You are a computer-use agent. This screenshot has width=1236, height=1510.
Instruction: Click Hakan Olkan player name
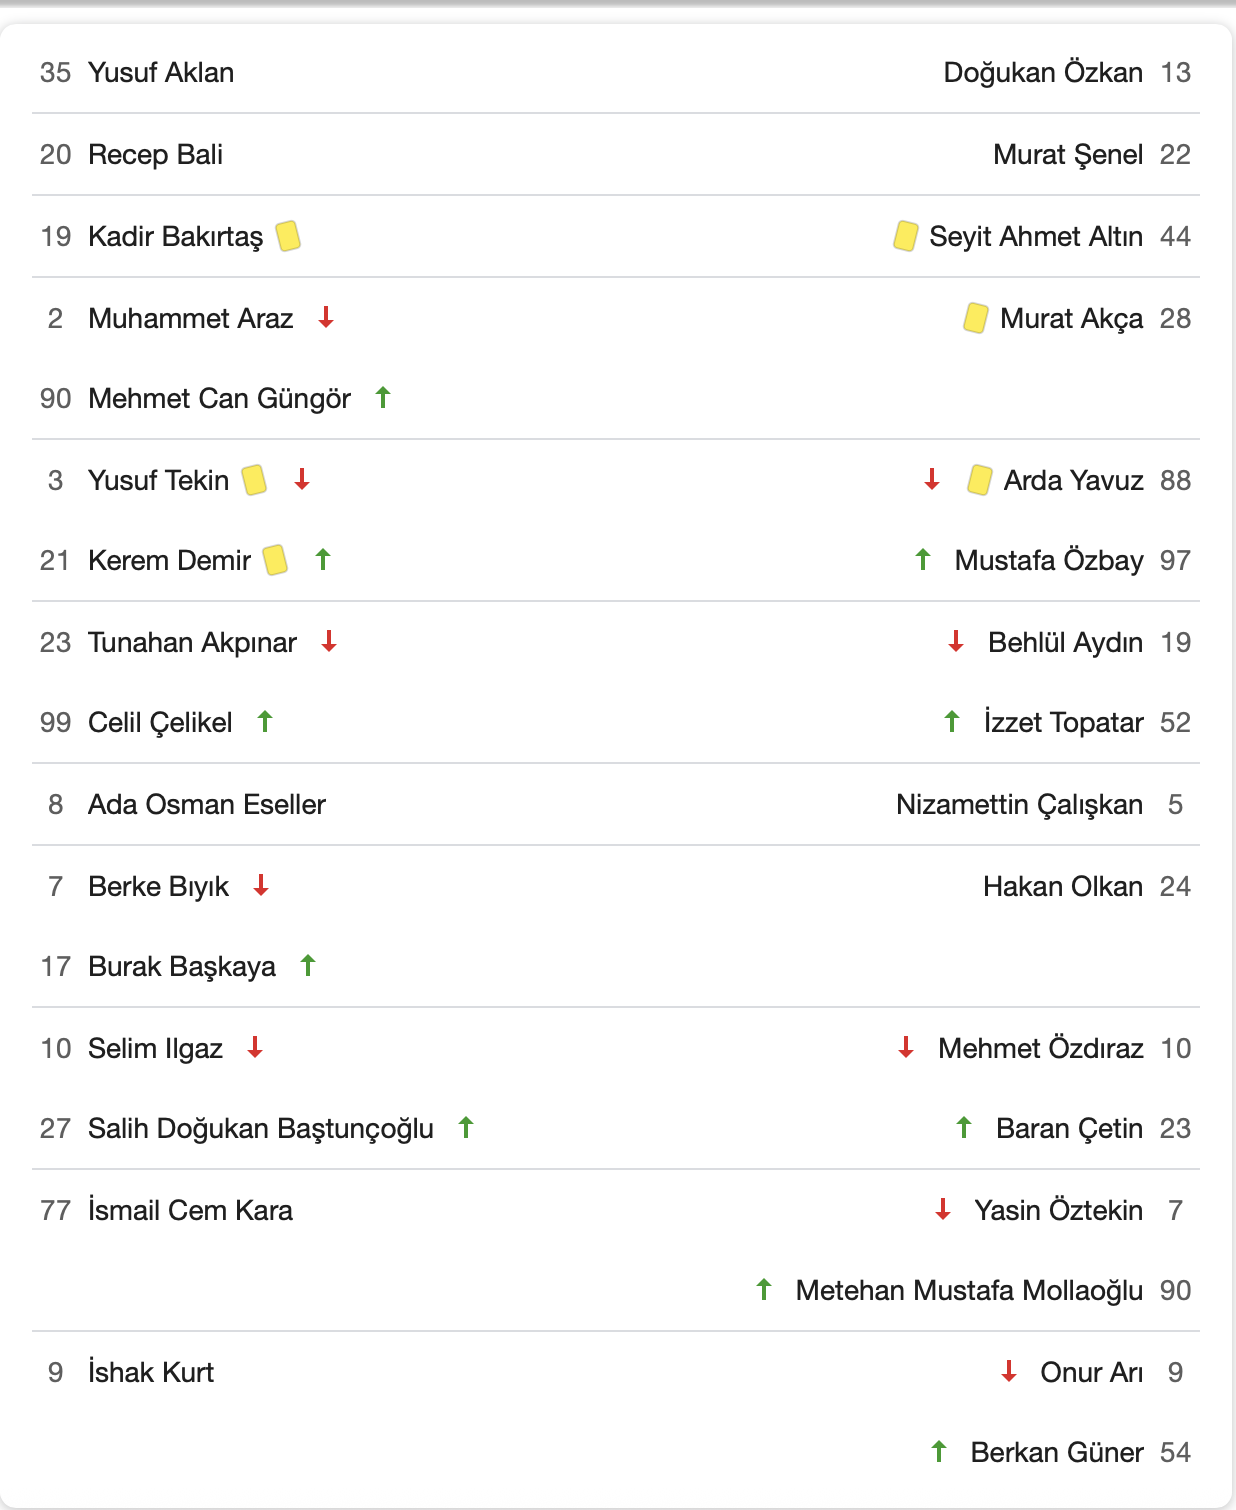click(x=1062, y=886)
